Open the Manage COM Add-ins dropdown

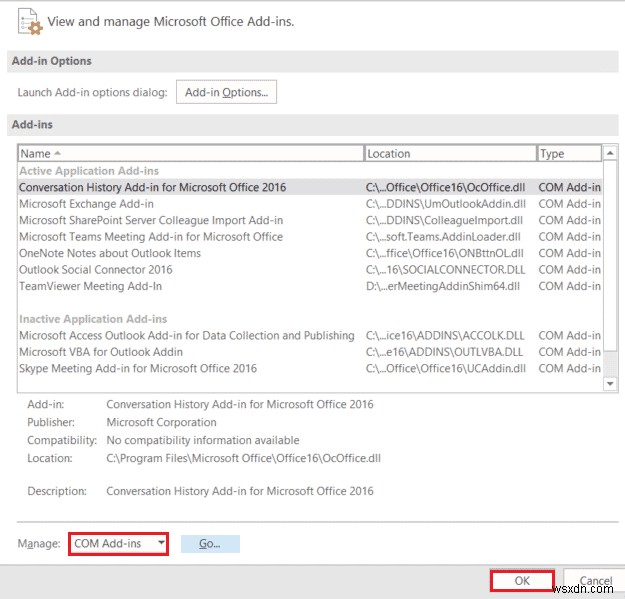118,544
